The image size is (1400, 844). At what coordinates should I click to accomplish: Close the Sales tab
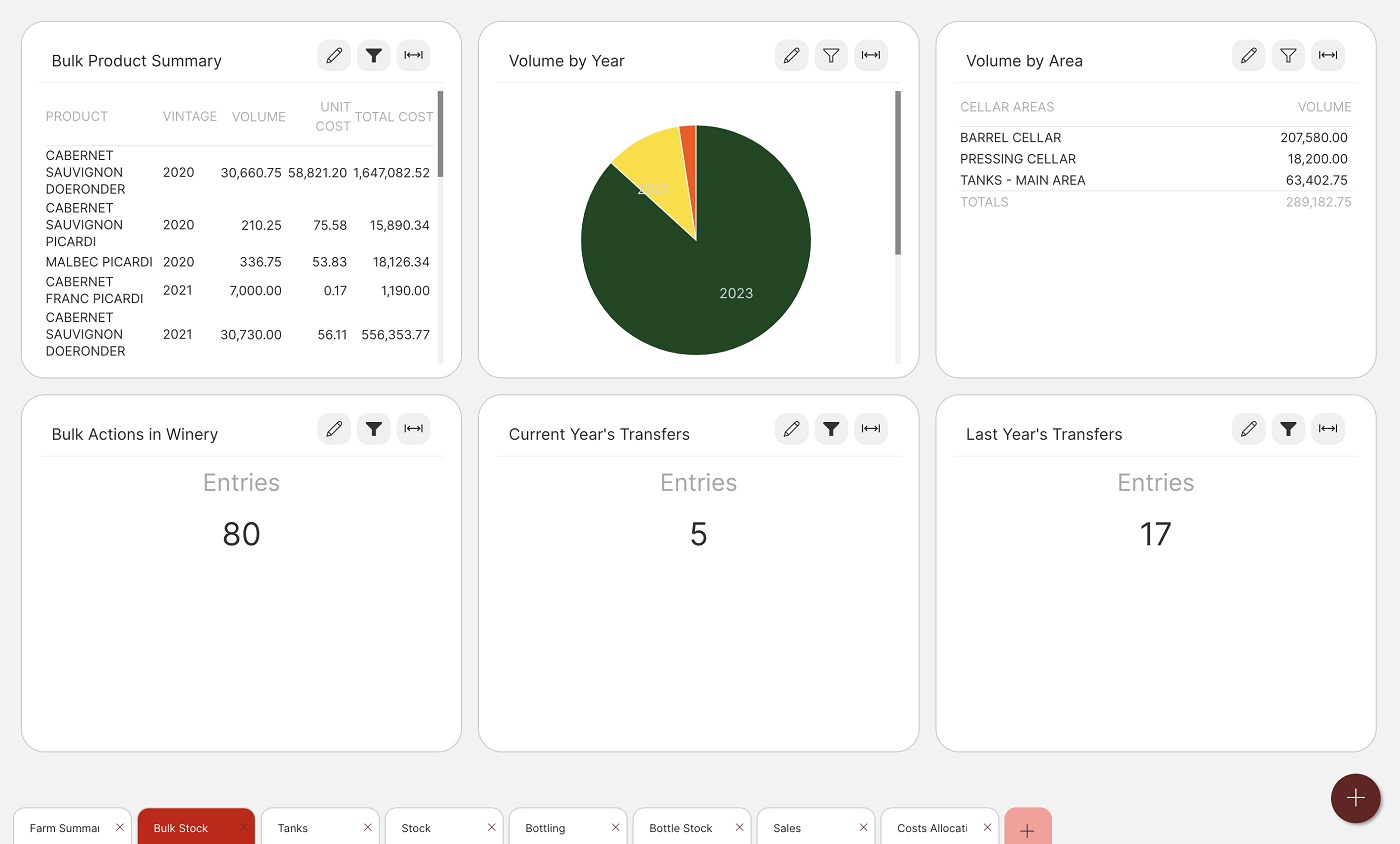pyautogui.click(x=863, y=827)
